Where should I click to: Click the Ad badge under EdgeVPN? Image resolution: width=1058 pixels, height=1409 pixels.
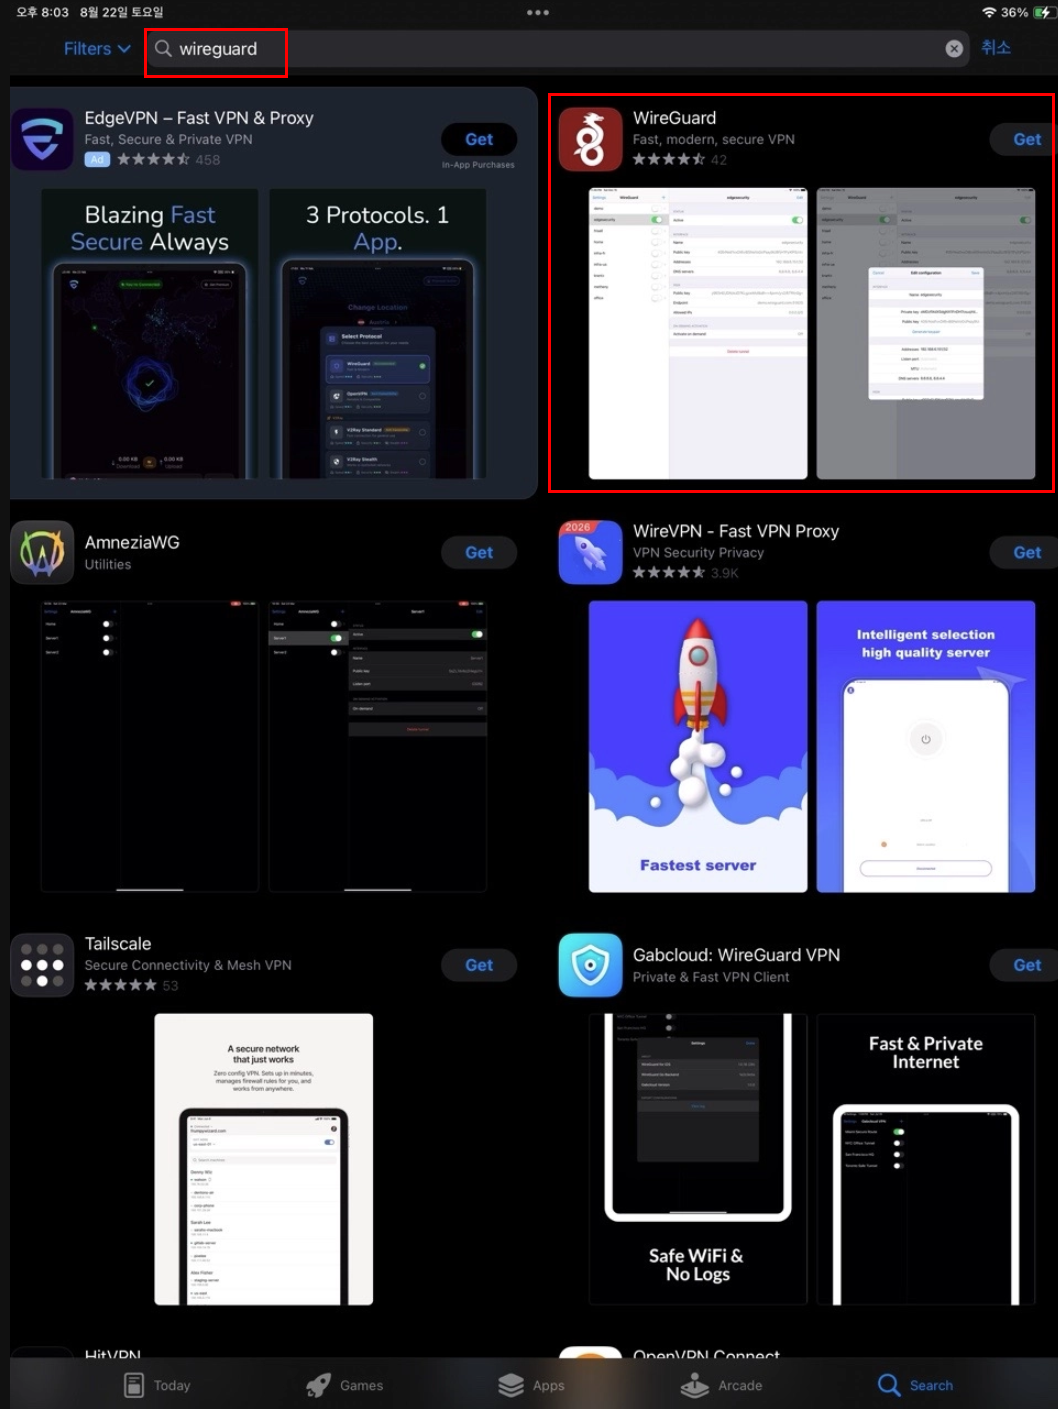[97, 160]
